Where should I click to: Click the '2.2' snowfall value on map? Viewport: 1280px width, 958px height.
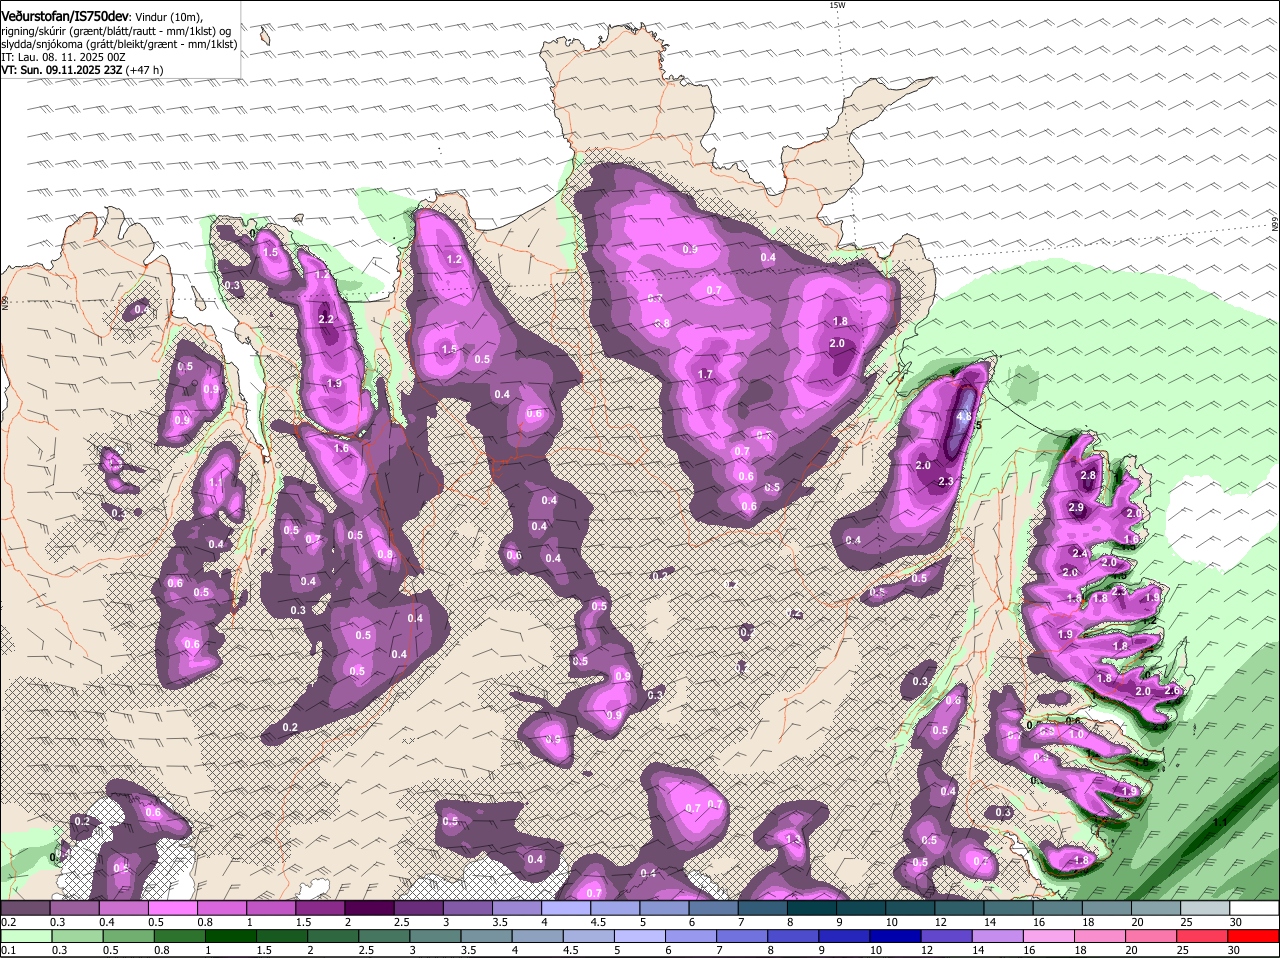tap(326, 319)
